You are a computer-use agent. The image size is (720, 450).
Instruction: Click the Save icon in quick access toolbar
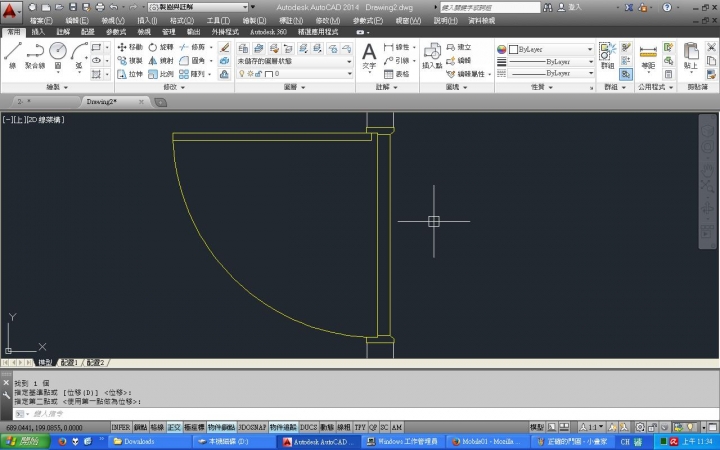point(73,7)
